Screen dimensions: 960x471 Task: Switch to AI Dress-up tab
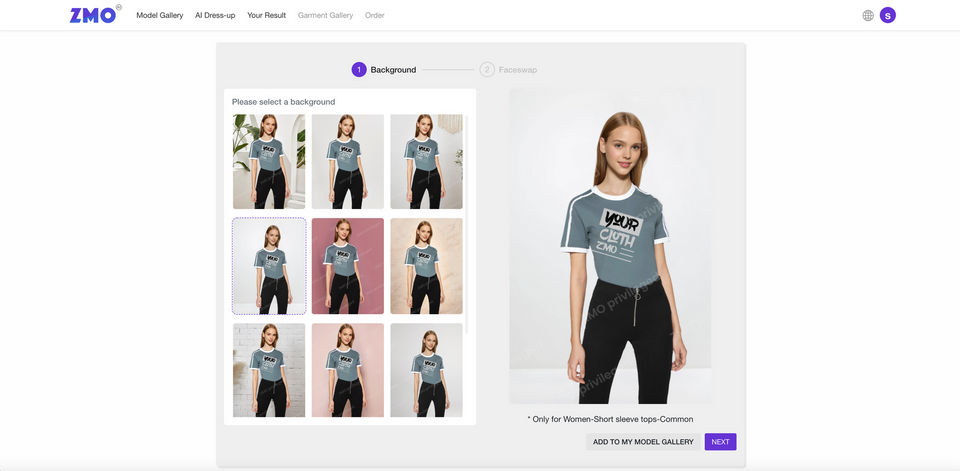(x=215, y=15)
